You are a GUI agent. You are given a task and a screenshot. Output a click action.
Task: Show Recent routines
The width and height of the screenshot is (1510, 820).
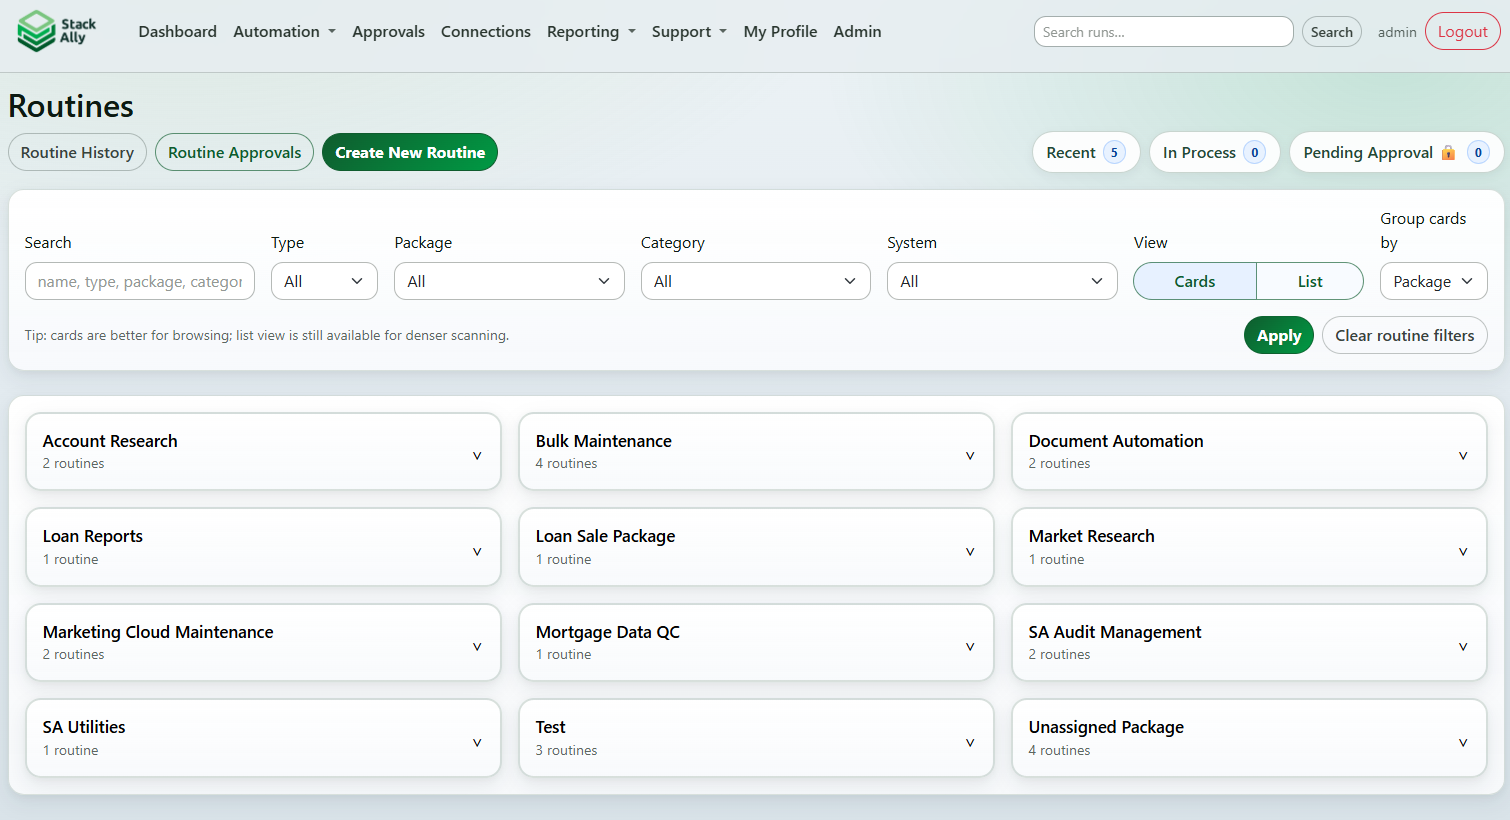click(x=1086, y=152)
